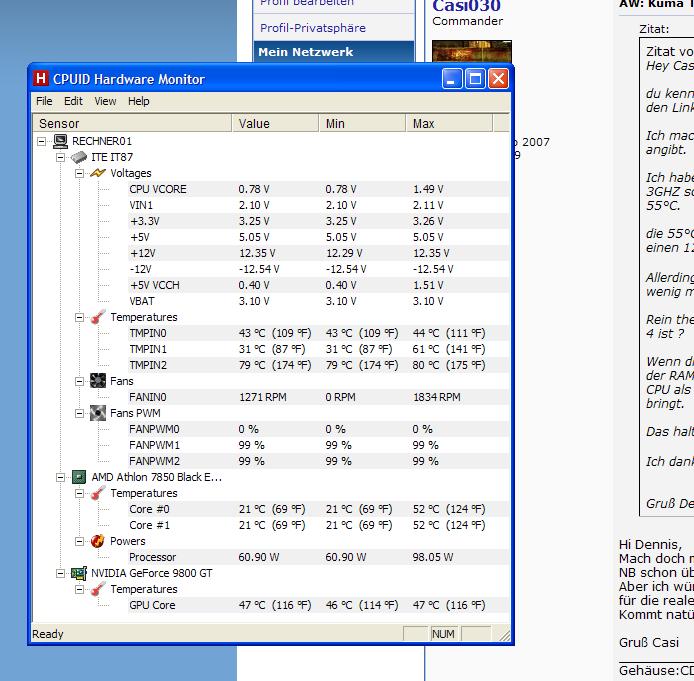The width and height of the screenshot is (694, 681).
Task: Collapse the AMD Athlon 7850 node
Action: click(x=61, y=477)
